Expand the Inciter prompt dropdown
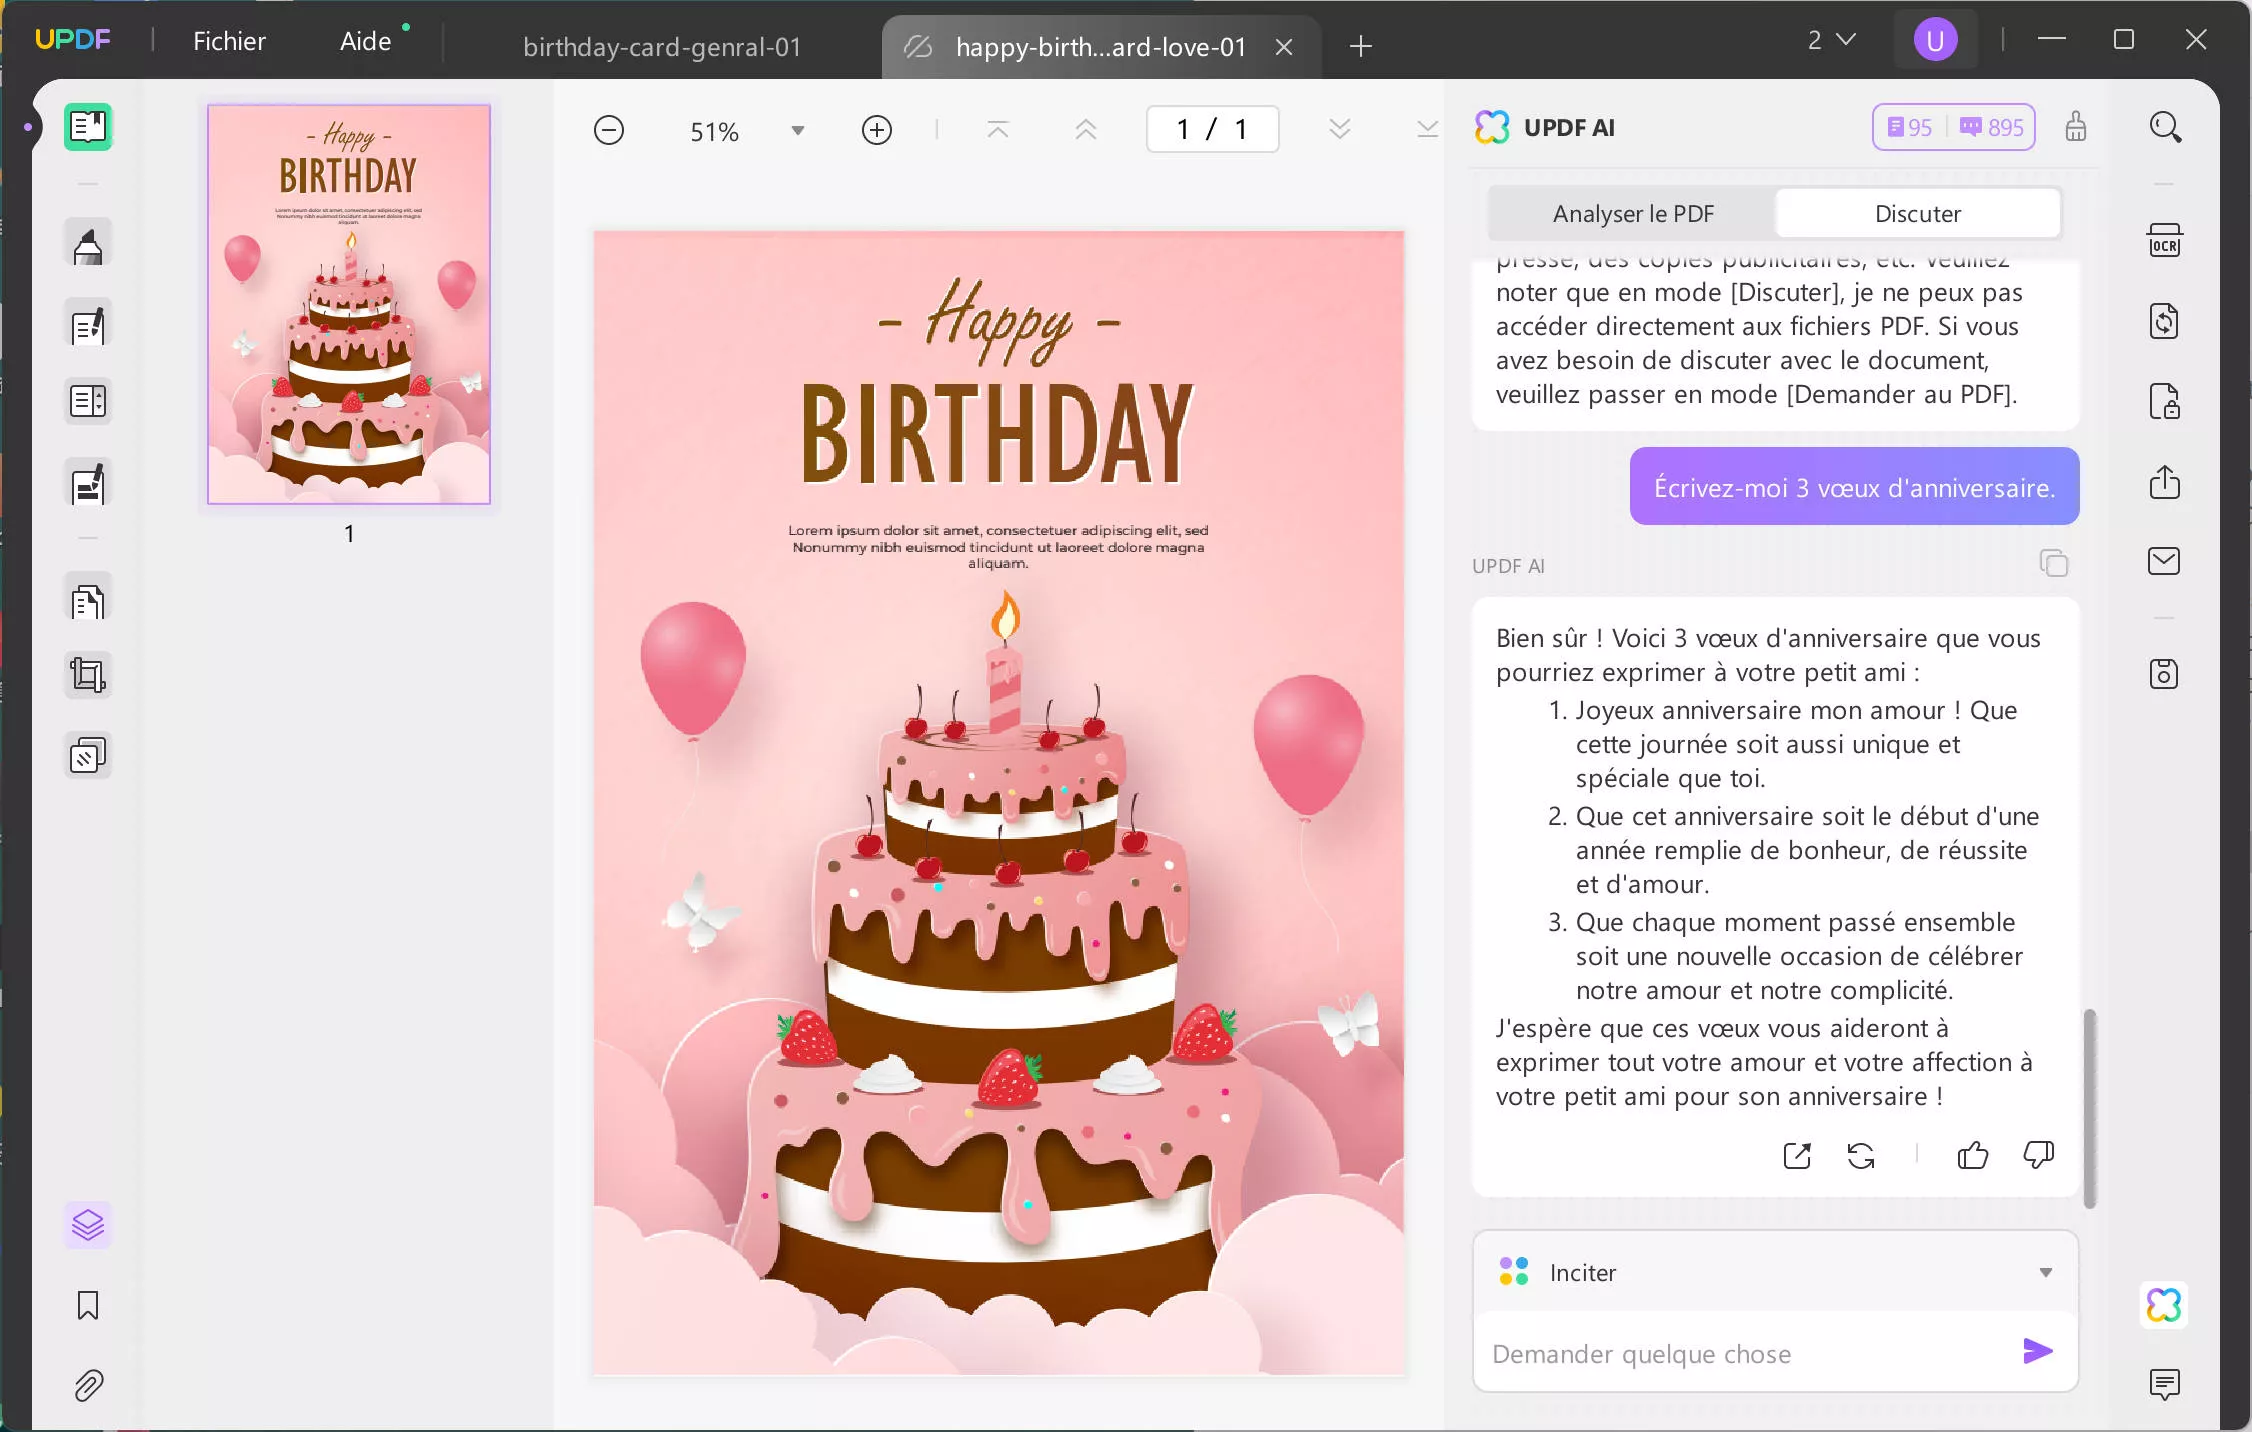Viewport: 2252px width, 1432px height. click(x=2046, y=1273)
